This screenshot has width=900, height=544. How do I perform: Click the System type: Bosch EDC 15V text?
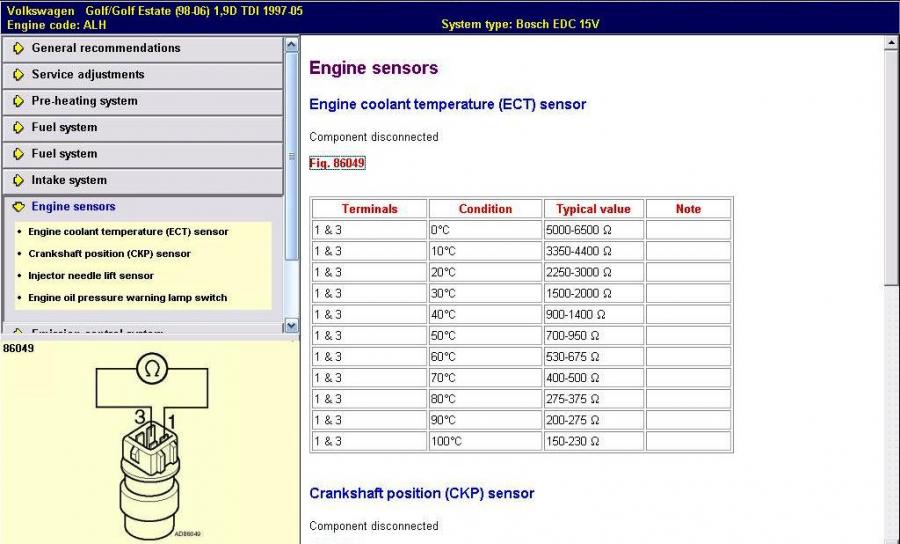point(520,24)
